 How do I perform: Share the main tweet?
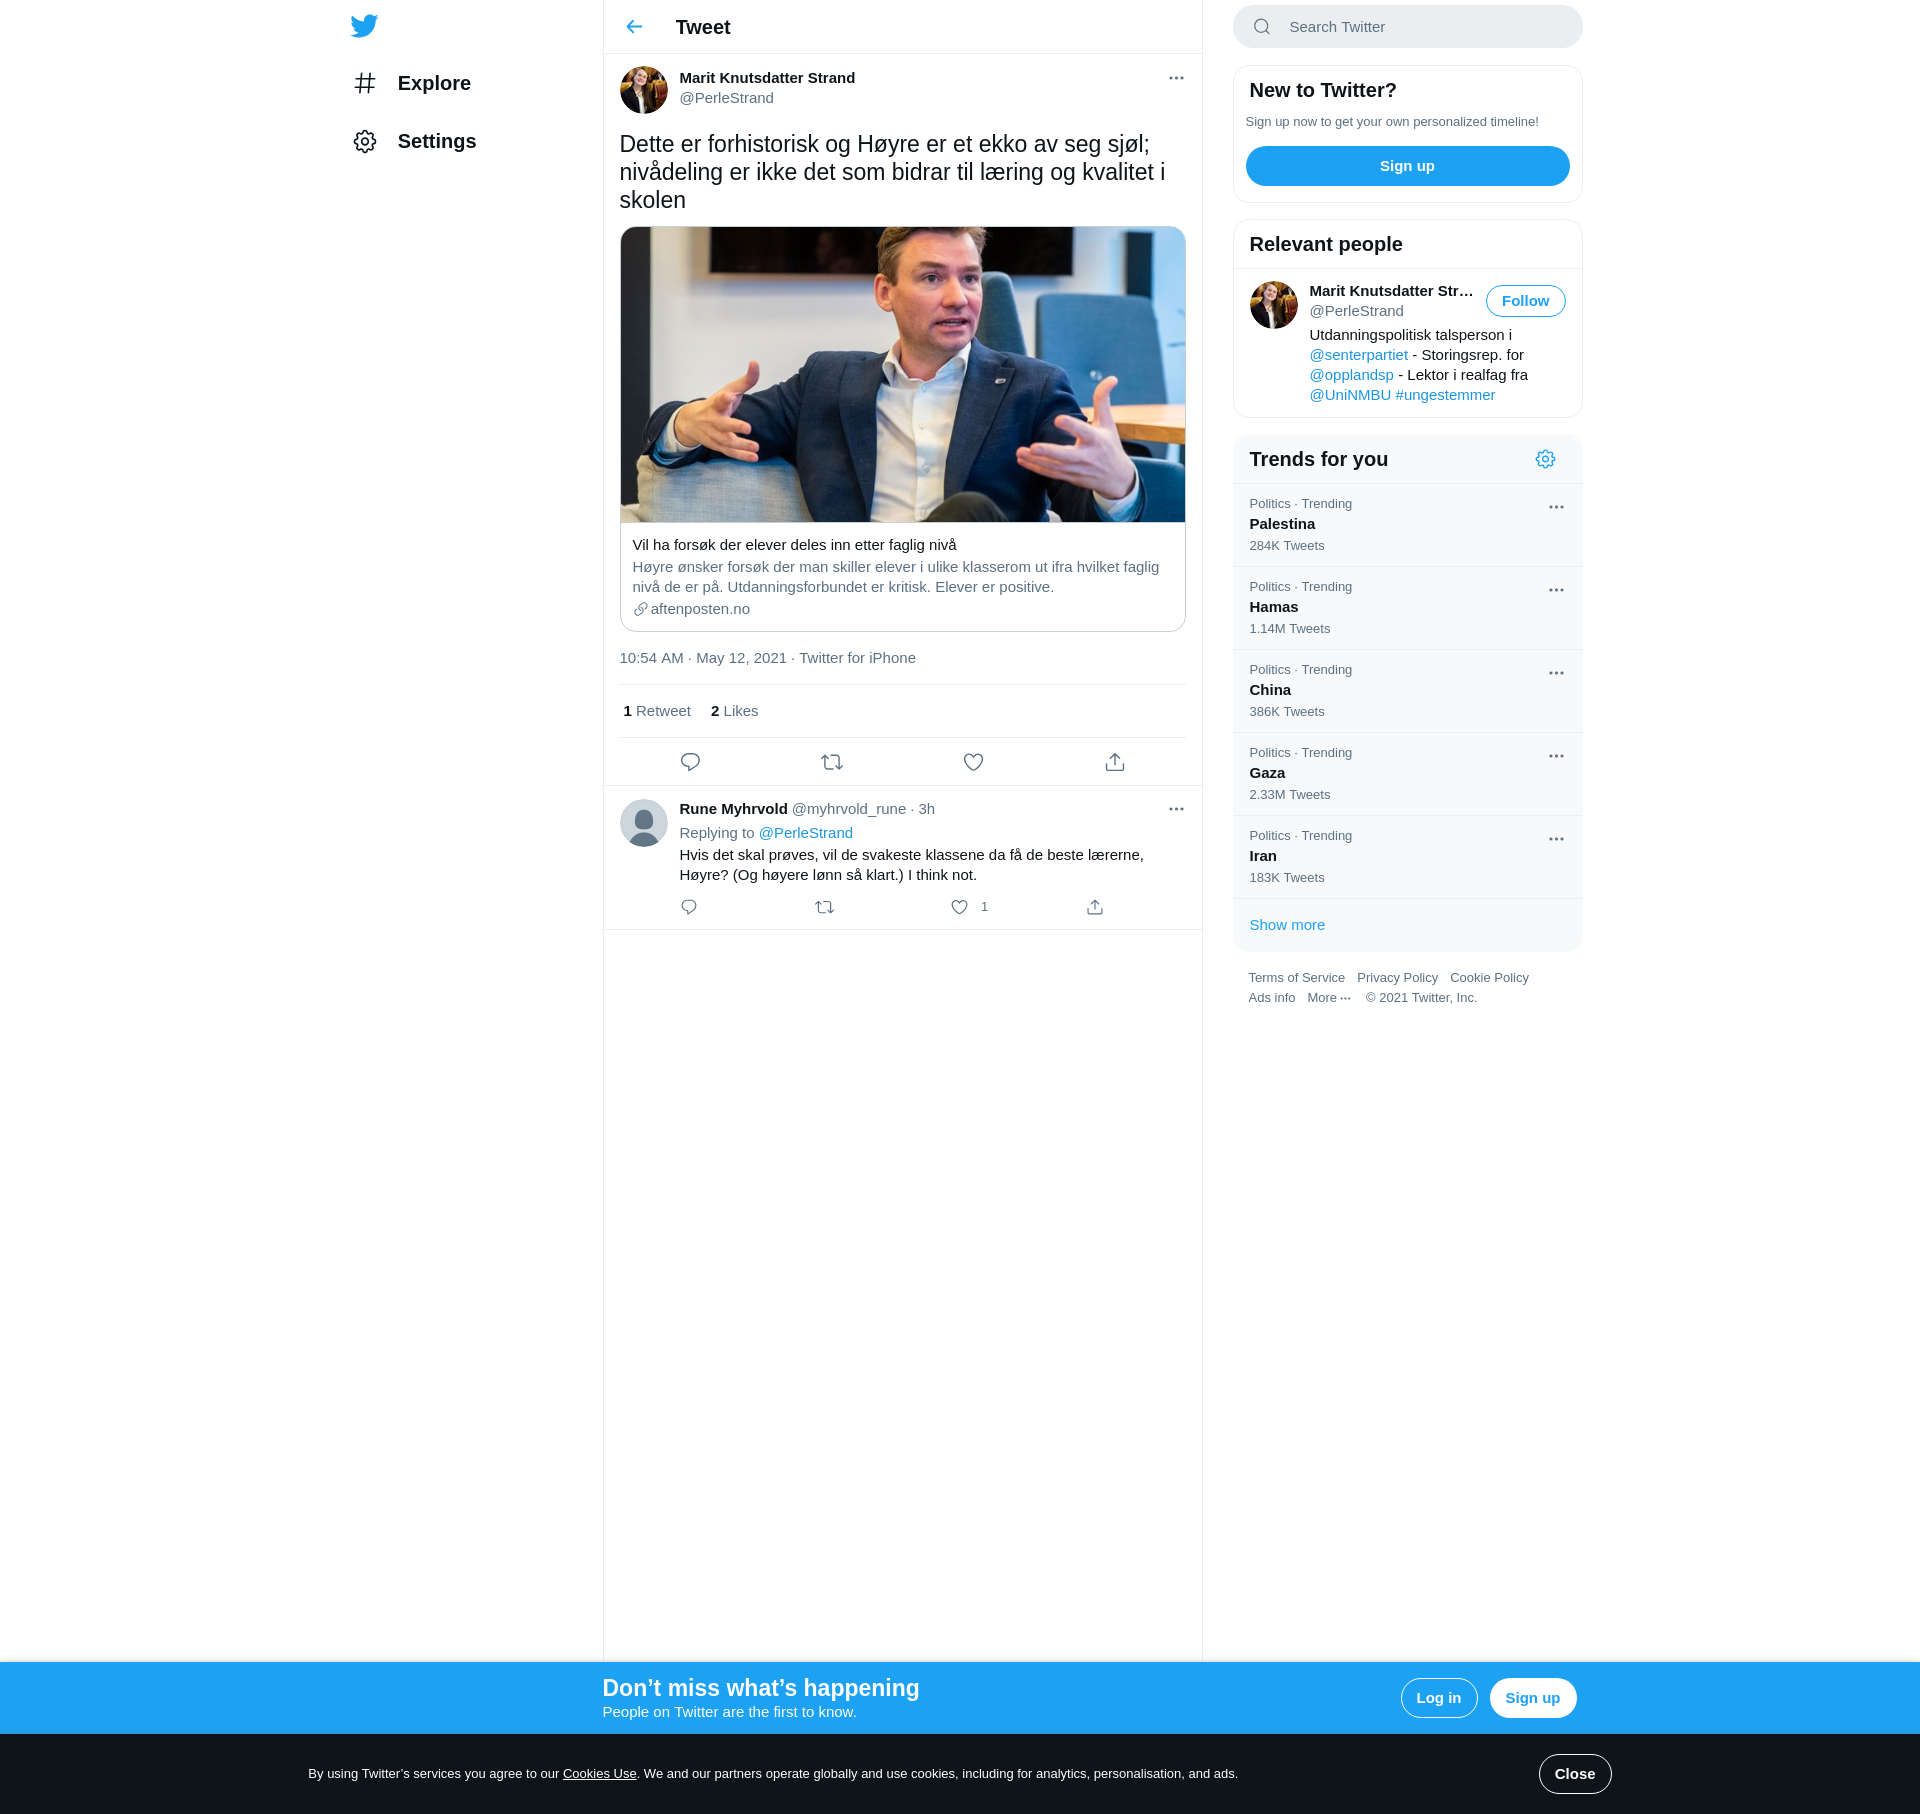click(1115, 762)
